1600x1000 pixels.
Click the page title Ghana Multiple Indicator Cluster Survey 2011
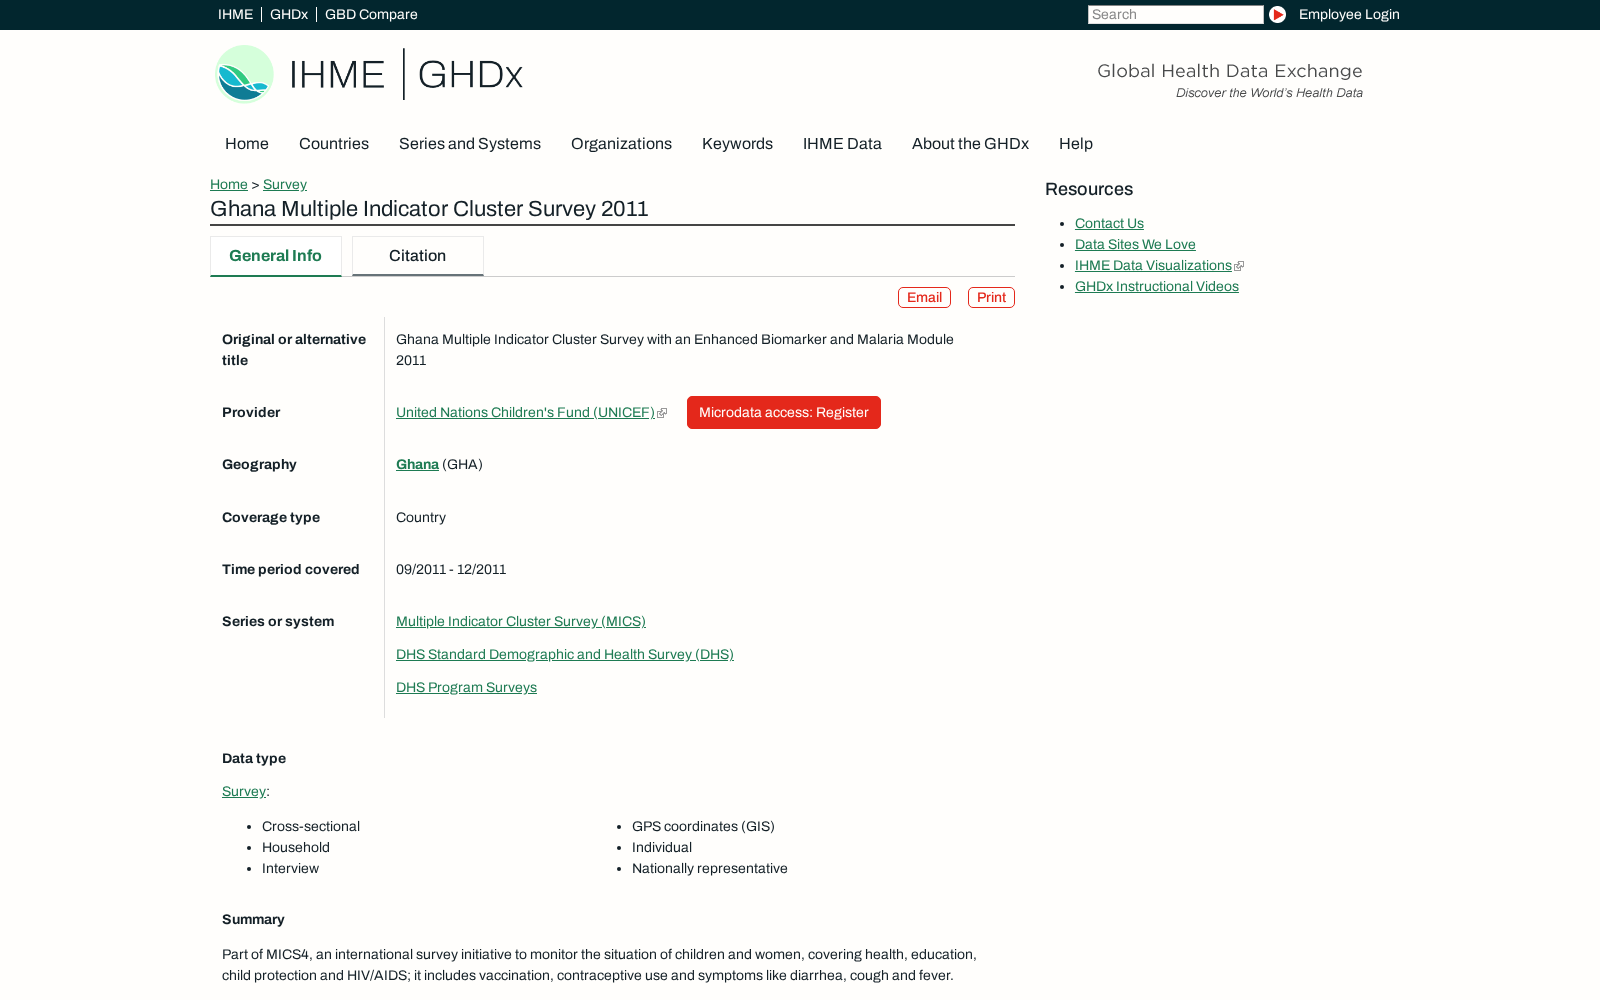[429, 209]
